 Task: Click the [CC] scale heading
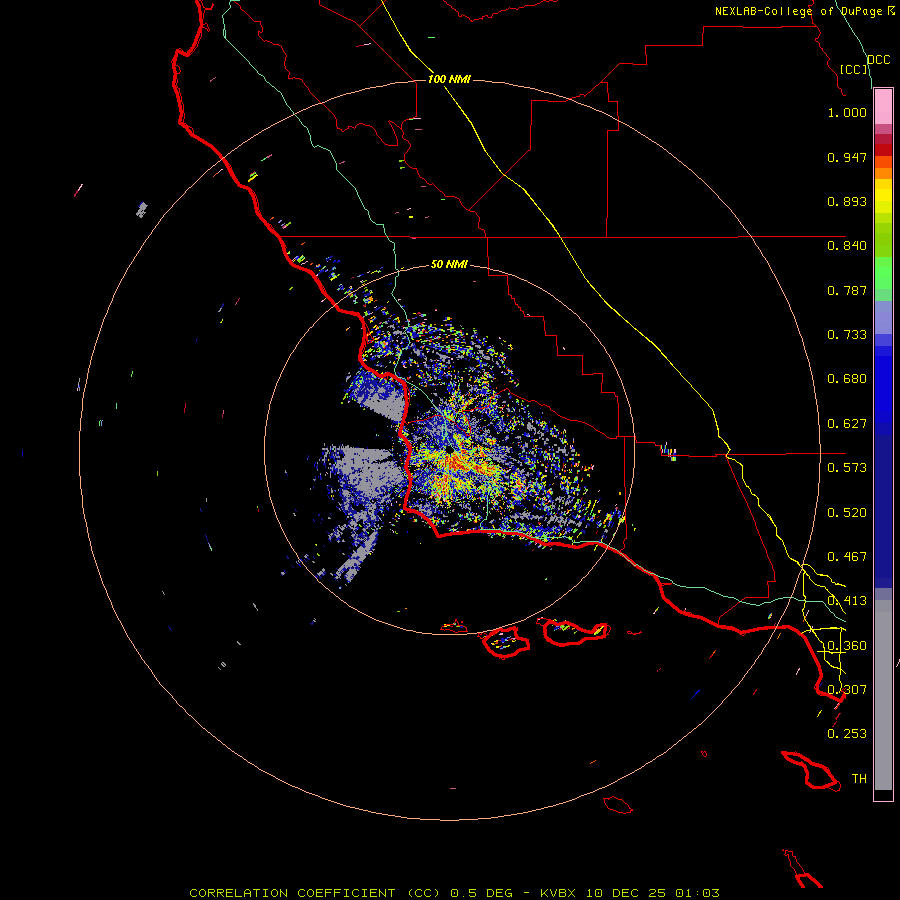tap(854, 69)
